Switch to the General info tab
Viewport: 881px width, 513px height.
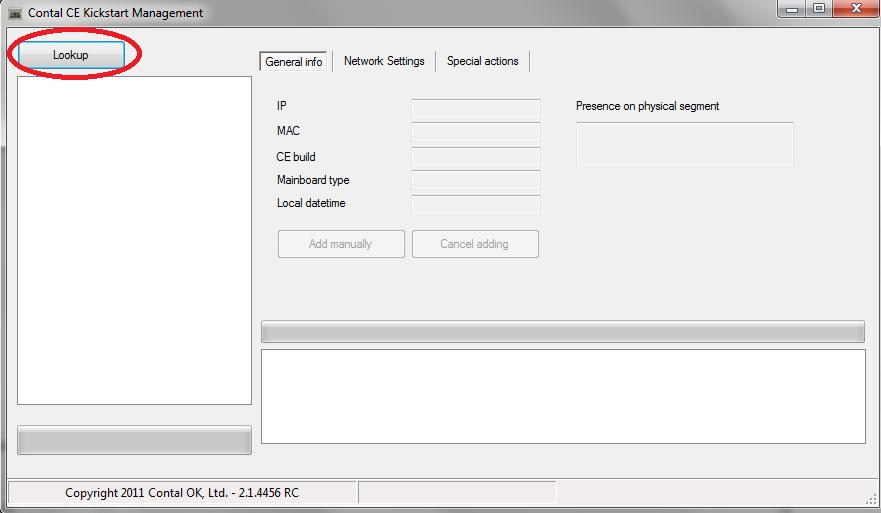[293, 61]
